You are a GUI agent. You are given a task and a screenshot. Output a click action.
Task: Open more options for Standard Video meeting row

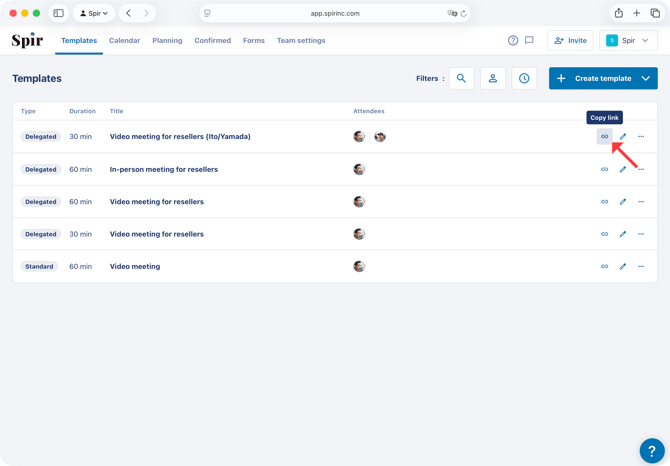pyautogui.click(x=641, y=267)
